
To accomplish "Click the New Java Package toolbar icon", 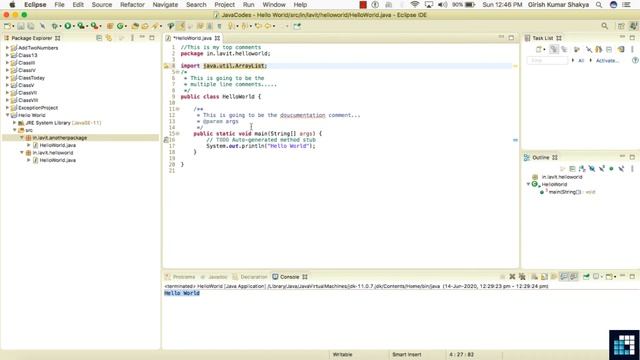I will (x=110, y=26).
